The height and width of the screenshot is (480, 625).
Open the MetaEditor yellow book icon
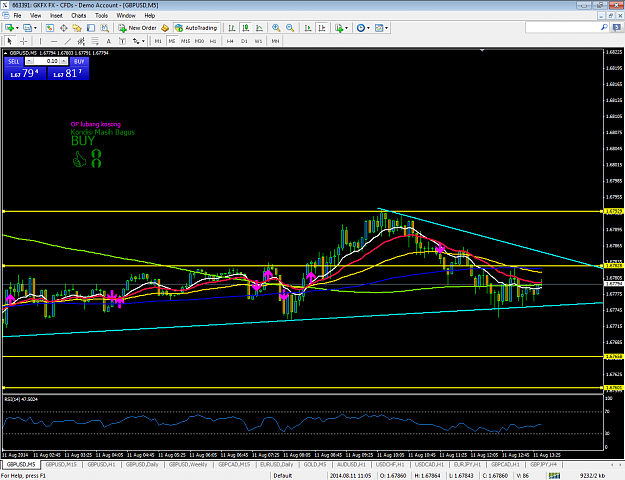pos(165,28)
